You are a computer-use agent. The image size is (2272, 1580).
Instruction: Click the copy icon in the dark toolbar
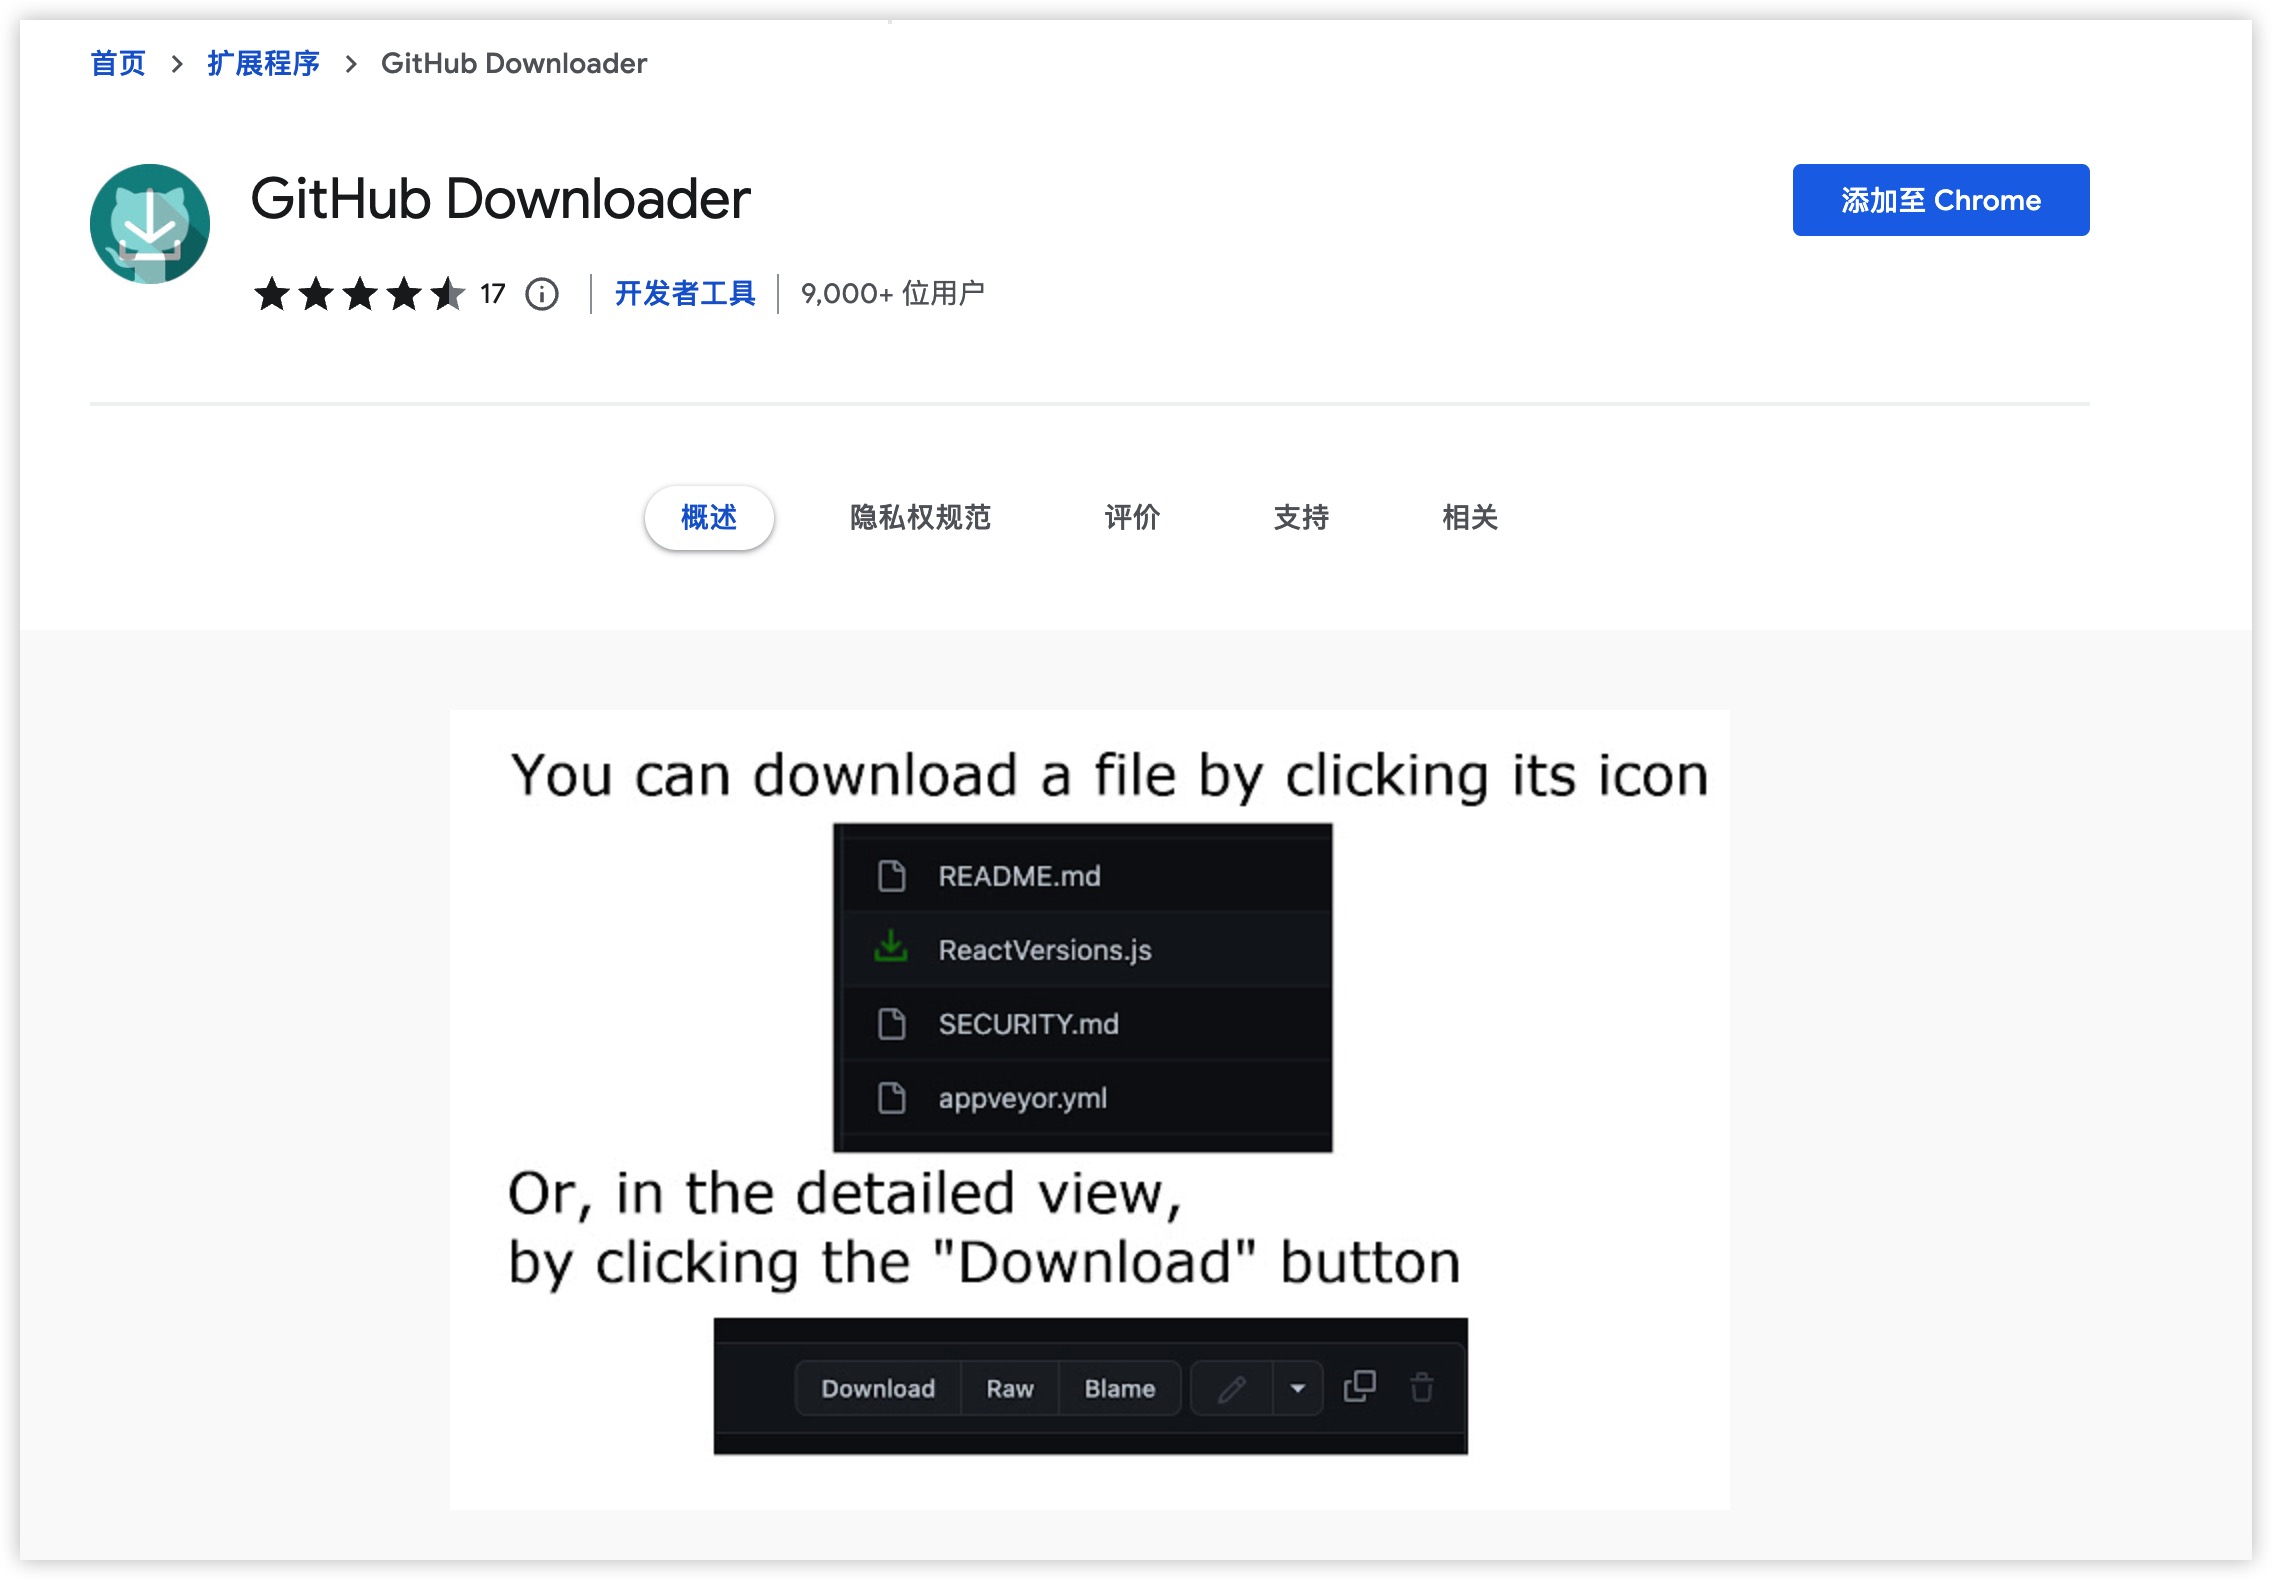click(1359, 1386)
